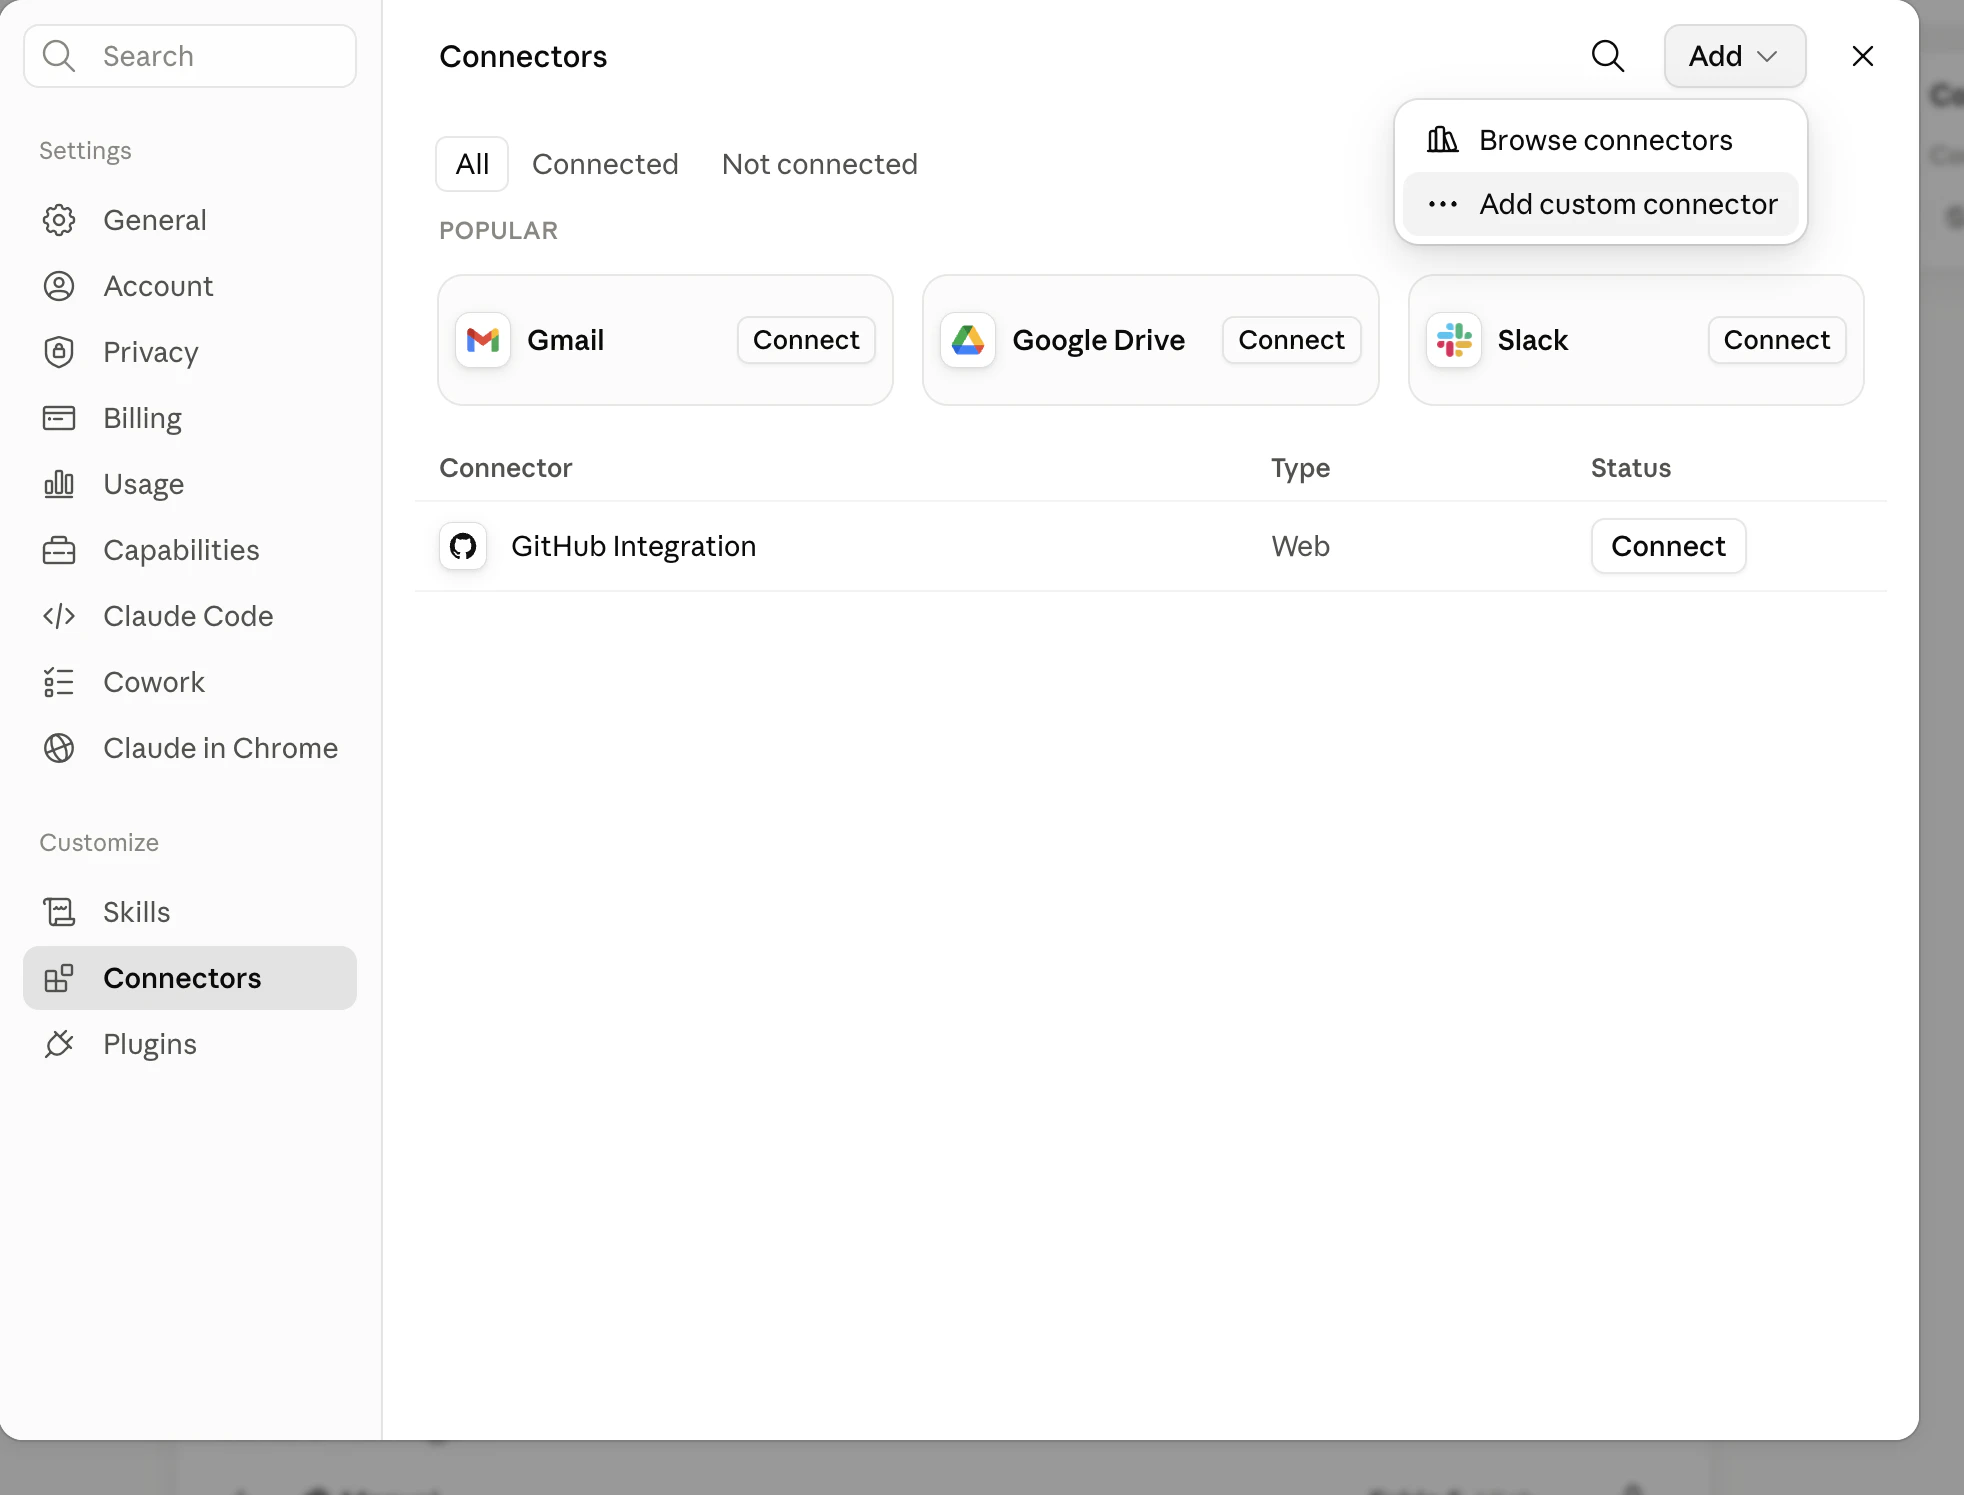The image size is (1964, 1495).
Task: Click the Google Drive card title
Action: [1098, 340]
